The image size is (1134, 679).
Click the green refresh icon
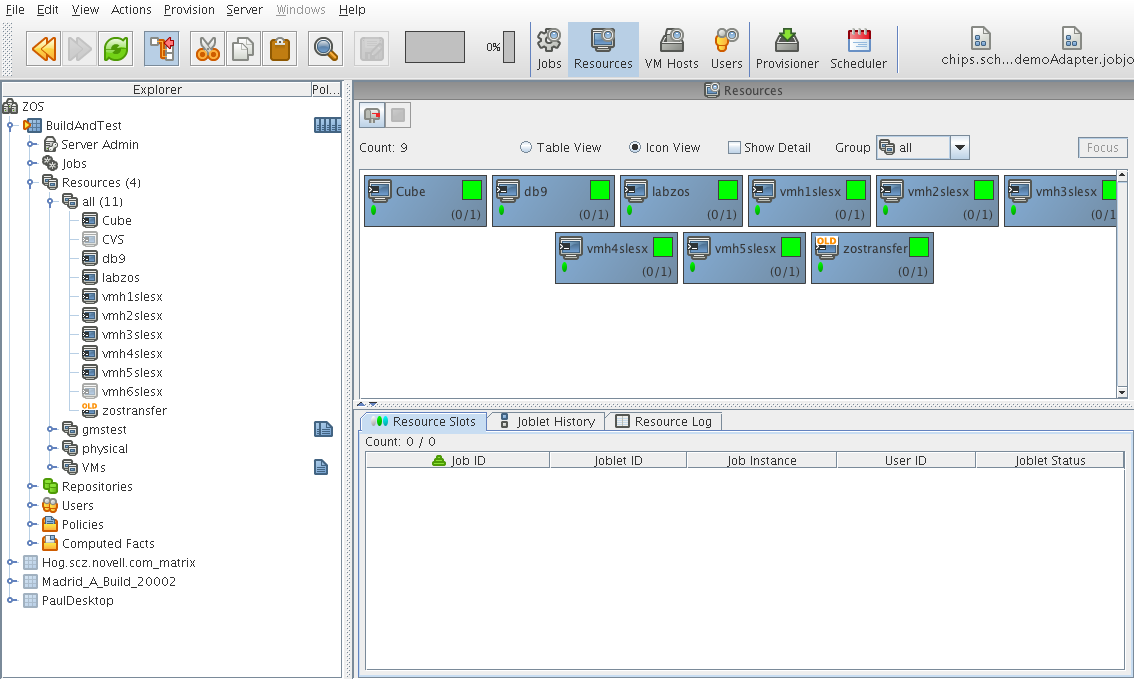pos(116,49)
